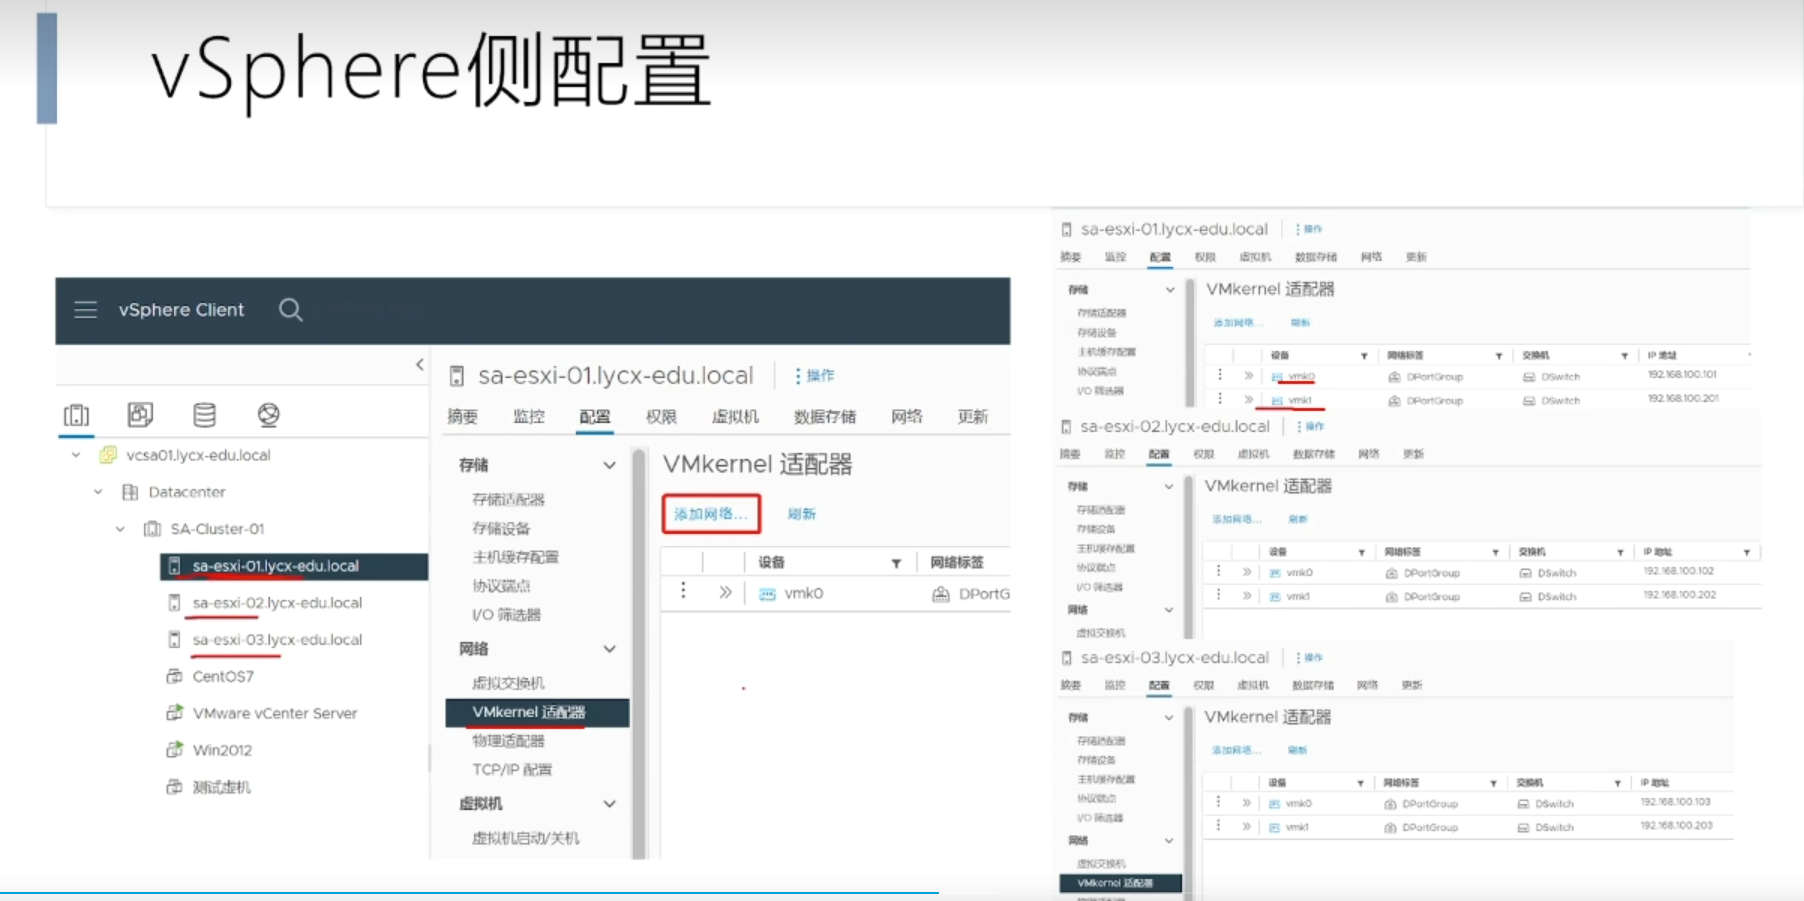Image resolution: width=1804 pixels, height=901 pixels.
Task: Collapse the SA-Cluster-01 tree node
Action: click(120, 529)
